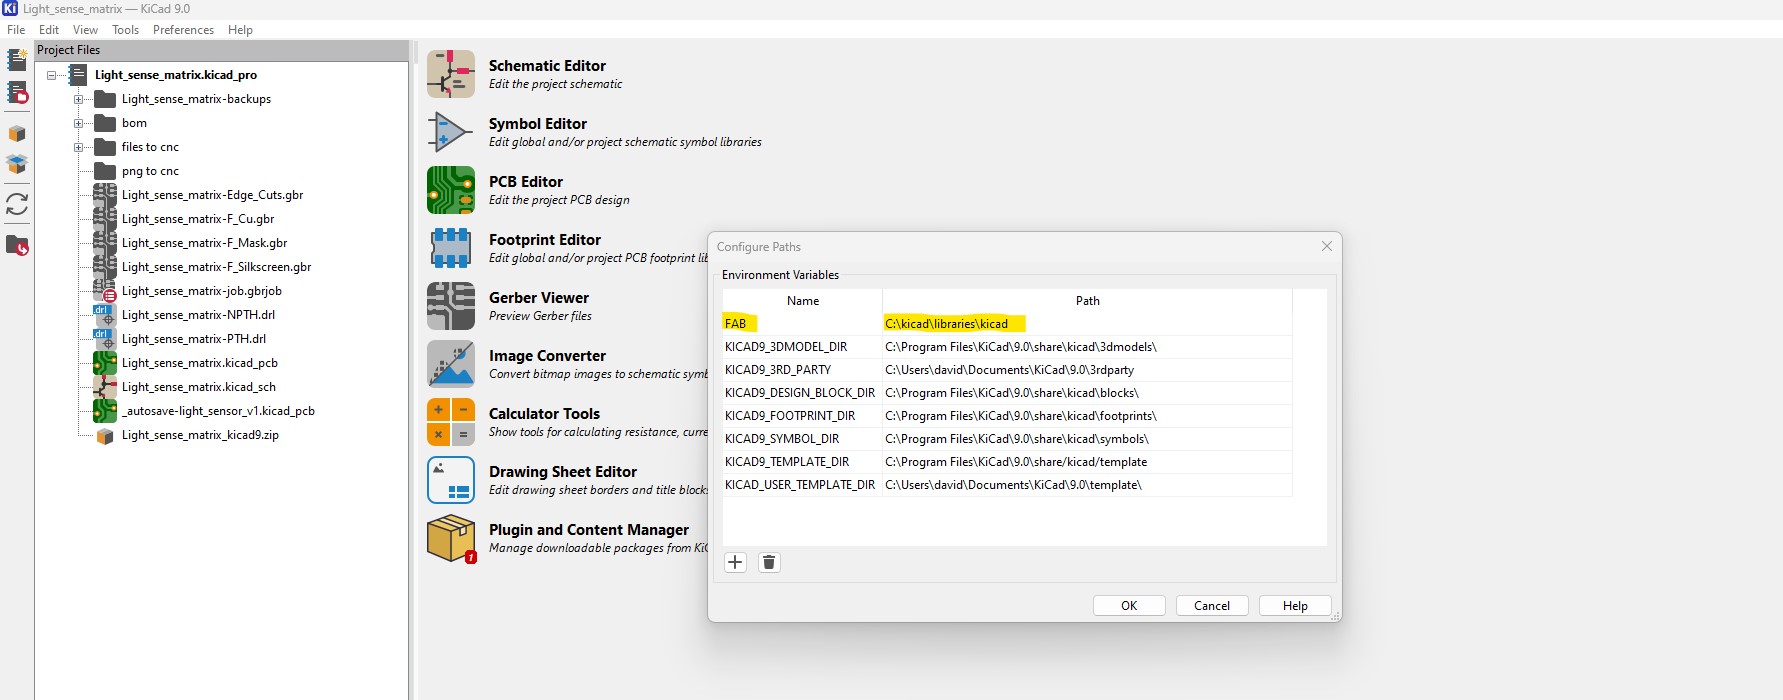Select Light_sense_matrix-F_Silkscreen.gbr in project tree
Screen dimensions: 1783x700
coord(216,267)
